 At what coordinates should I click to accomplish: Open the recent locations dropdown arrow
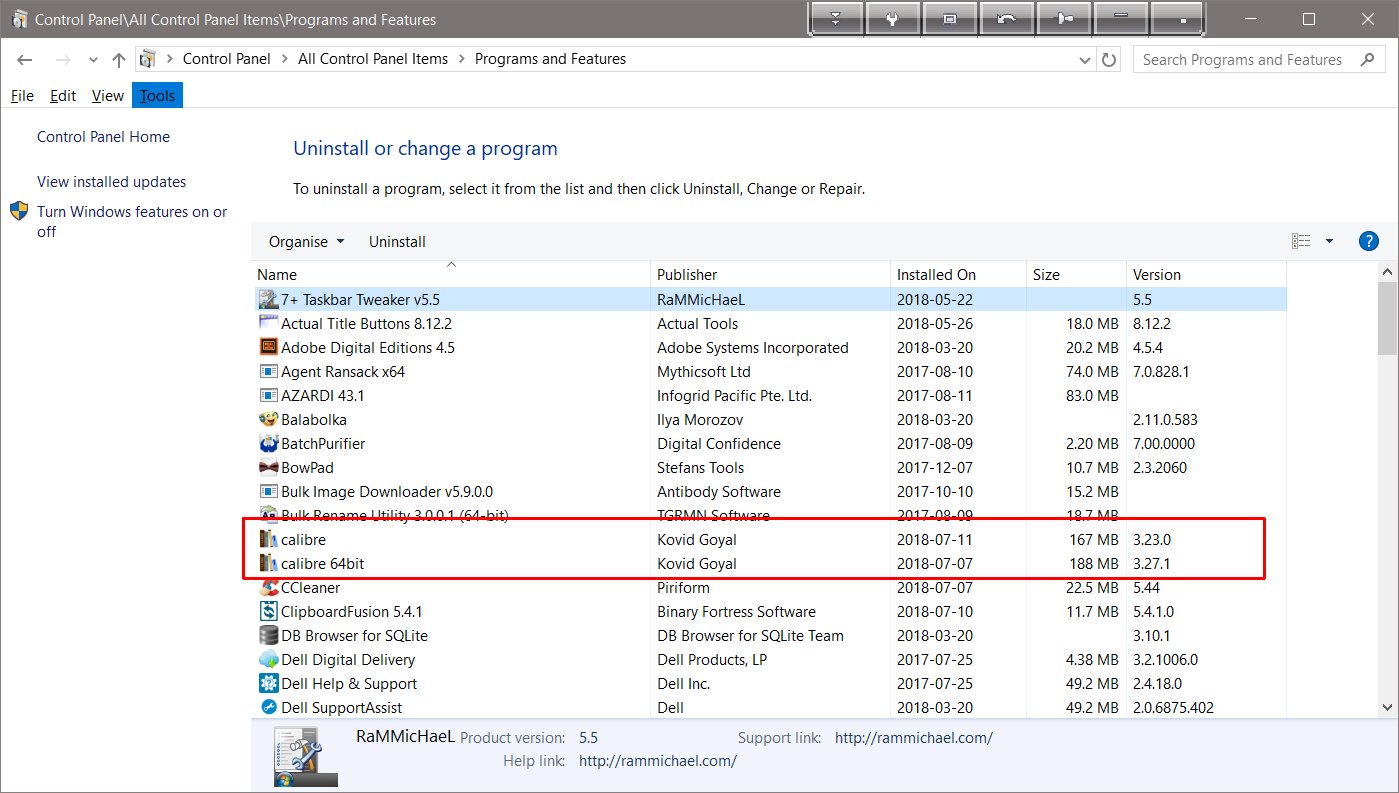point(93,60)
